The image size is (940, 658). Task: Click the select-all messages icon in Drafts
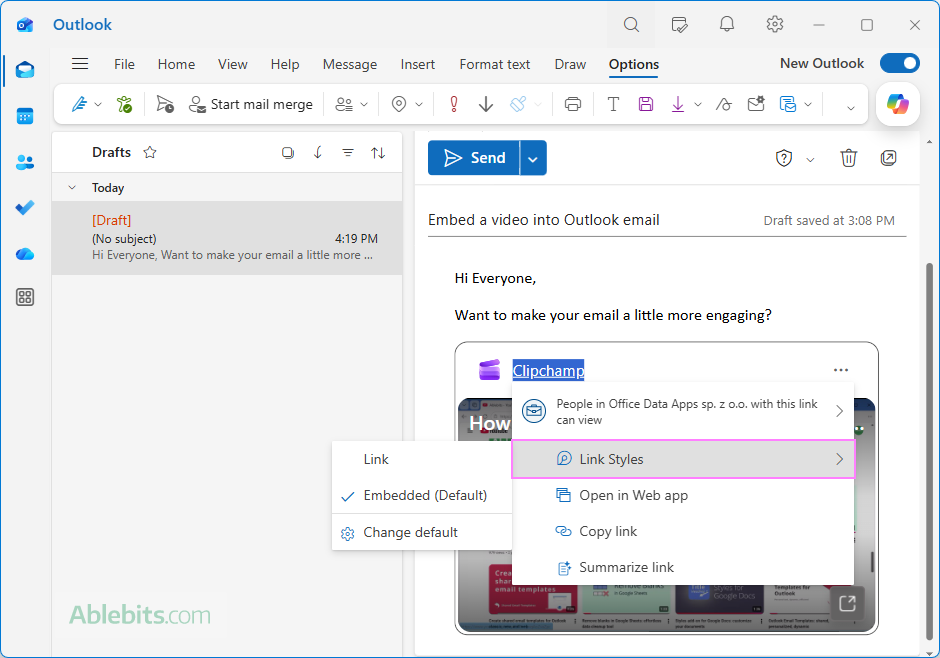click(x=288, y=153)
